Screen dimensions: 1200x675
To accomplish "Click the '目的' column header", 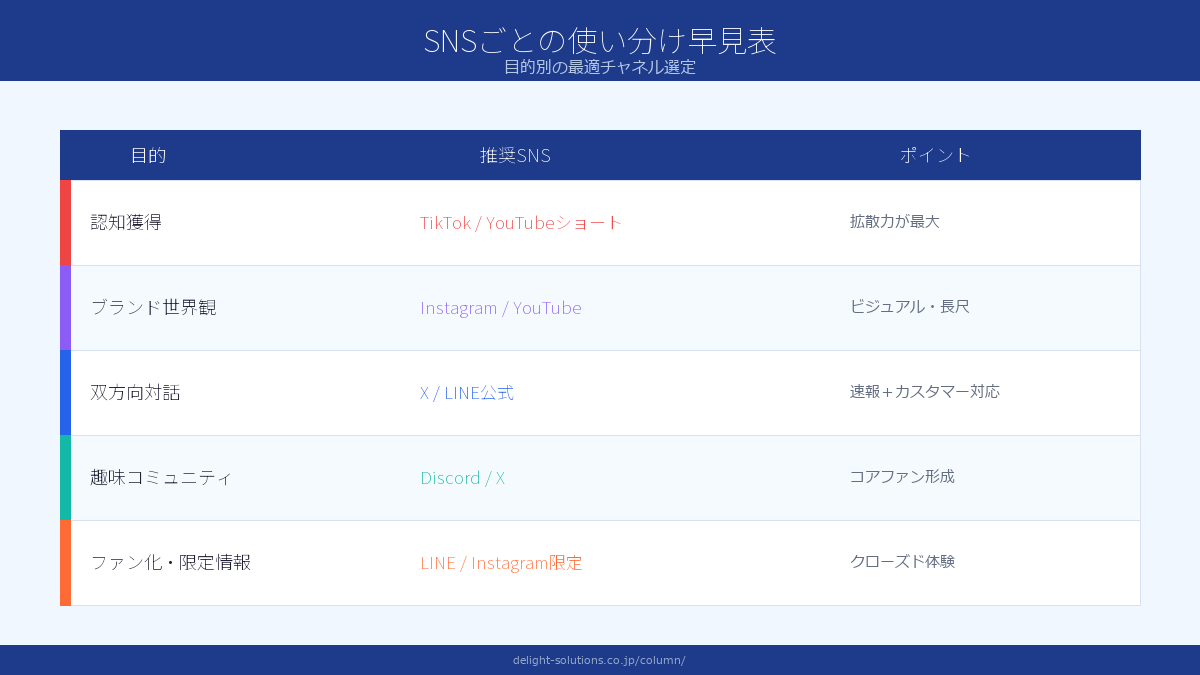I will tap(148, 155).
